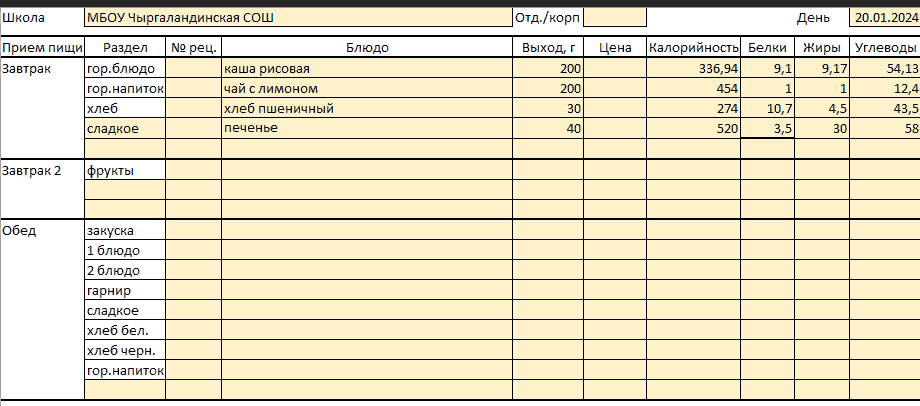Select the date cell 20.01.2024

click(x=883, y=18)
